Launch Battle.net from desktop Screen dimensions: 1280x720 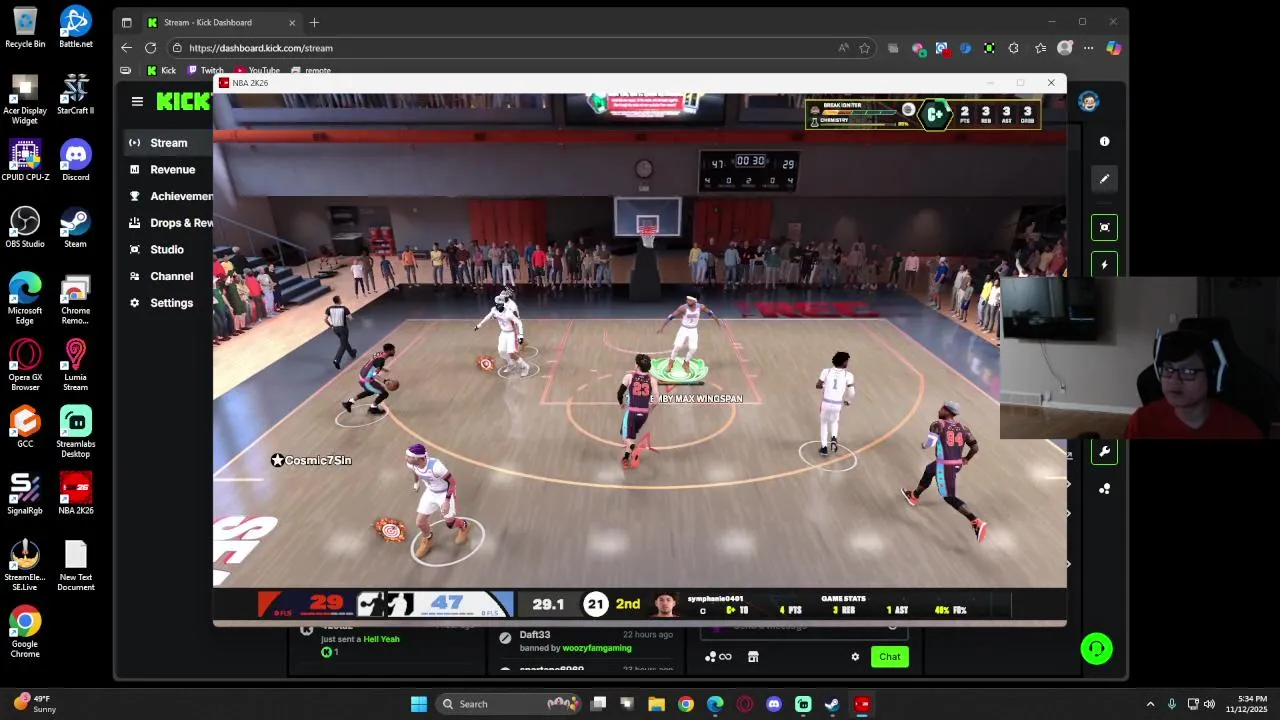(x=75, y=27)
